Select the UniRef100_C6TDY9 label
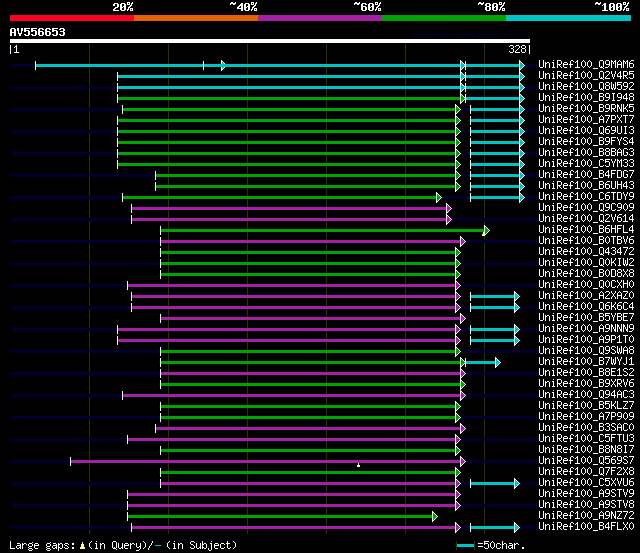Screen dimensions: 640x553 pos(586,196)
